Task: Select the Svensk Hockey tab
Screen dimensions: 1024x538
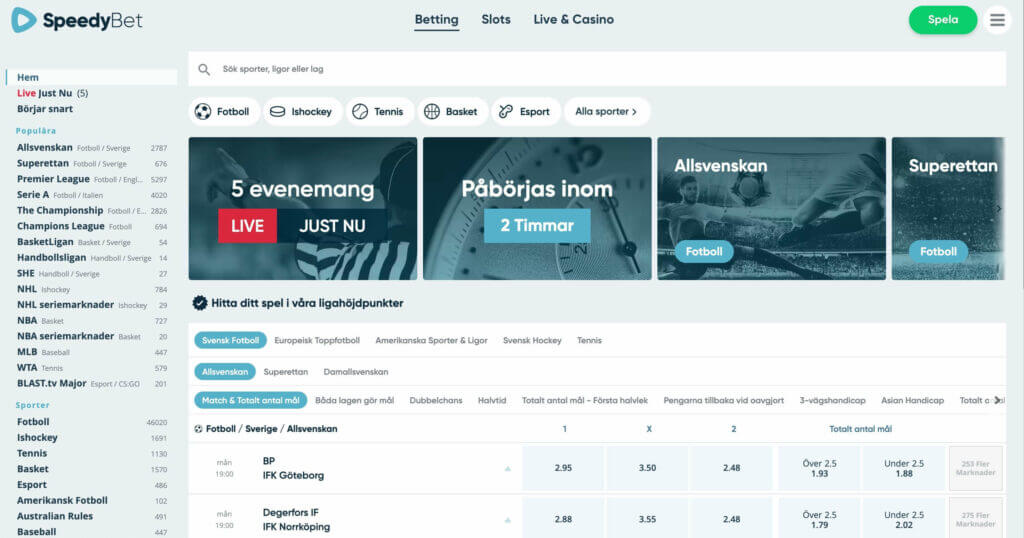Action: click(x=532, y=340)
